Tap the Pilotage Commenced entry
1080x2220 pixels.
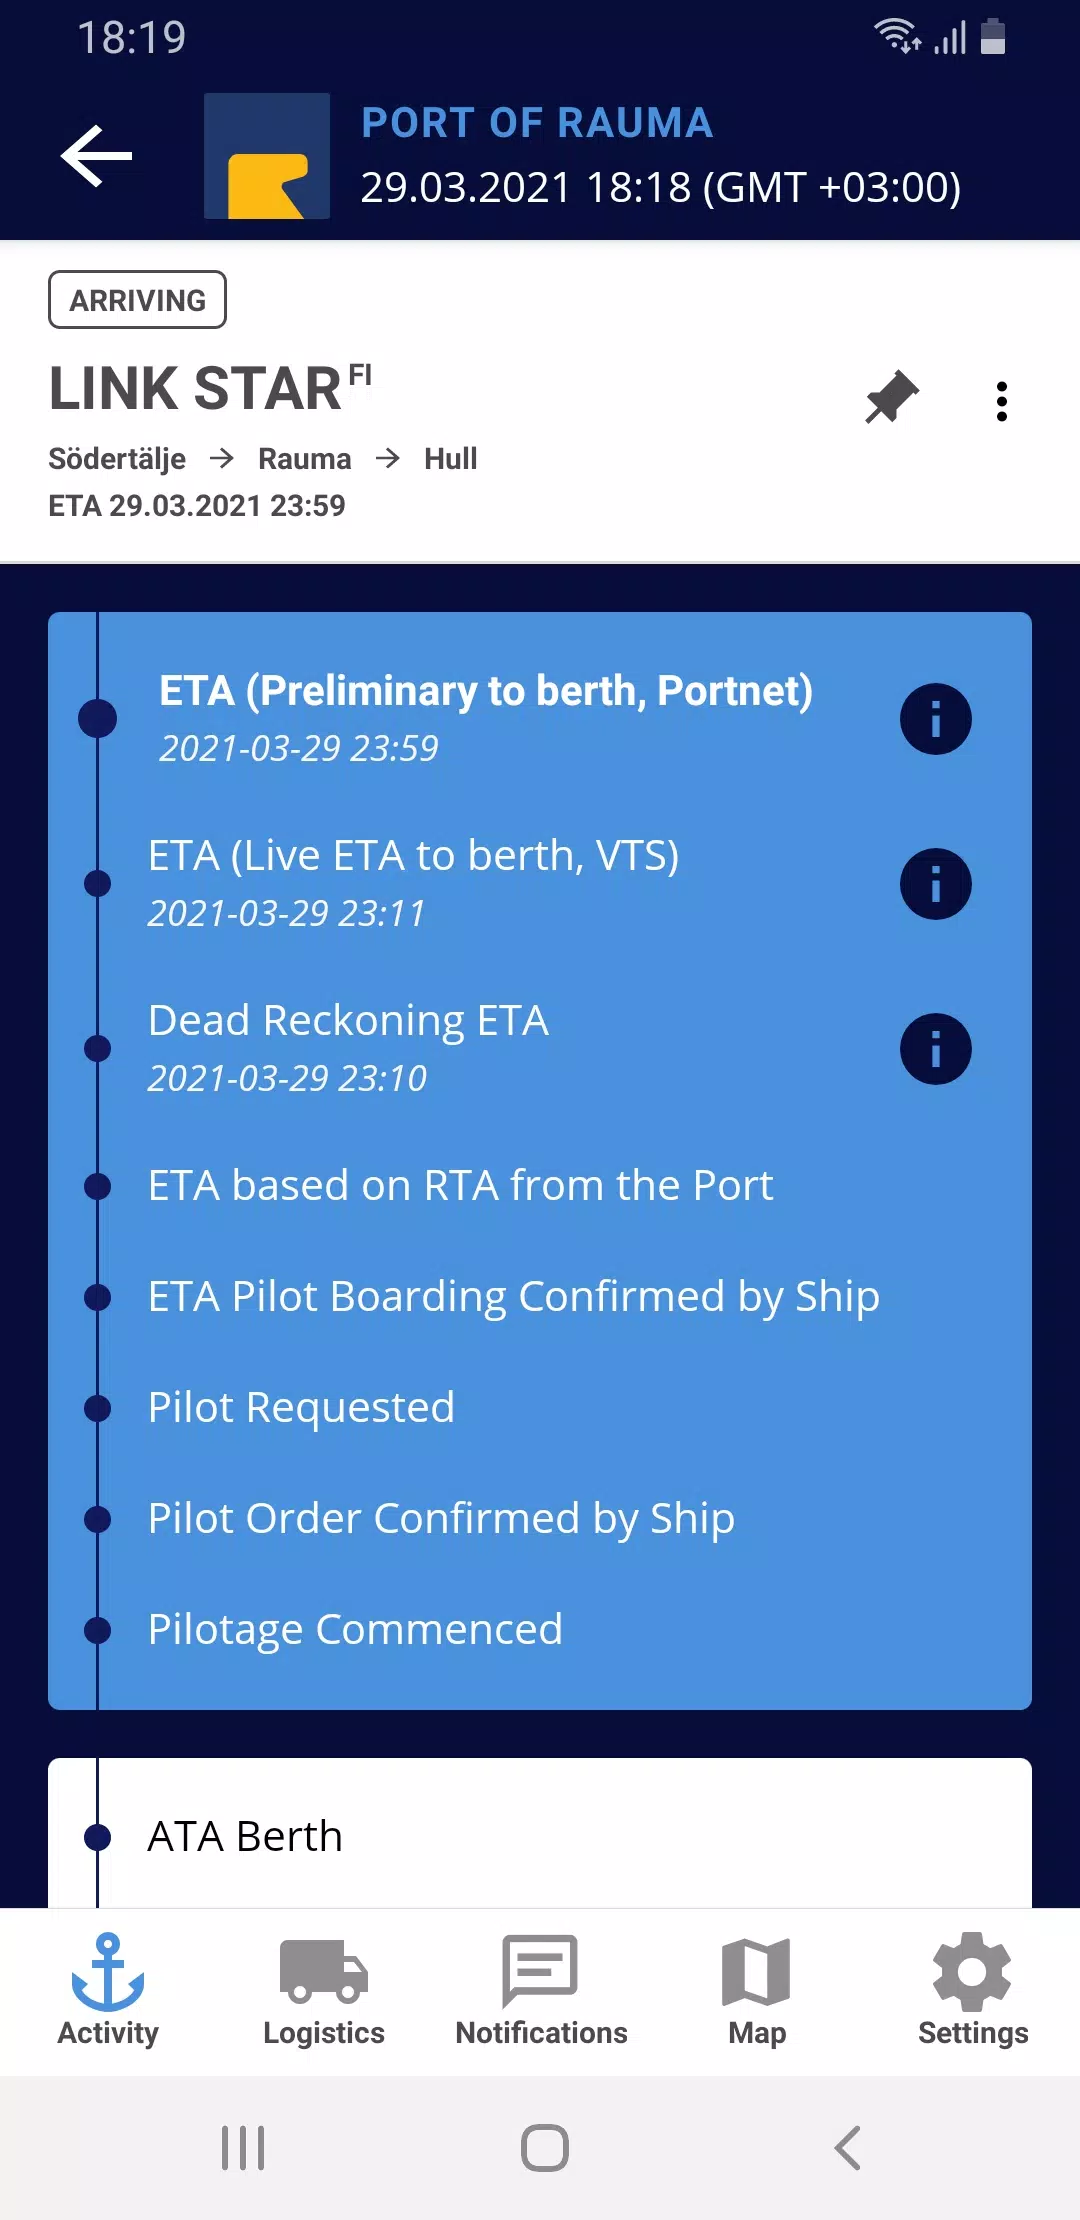click(355, 1630)
